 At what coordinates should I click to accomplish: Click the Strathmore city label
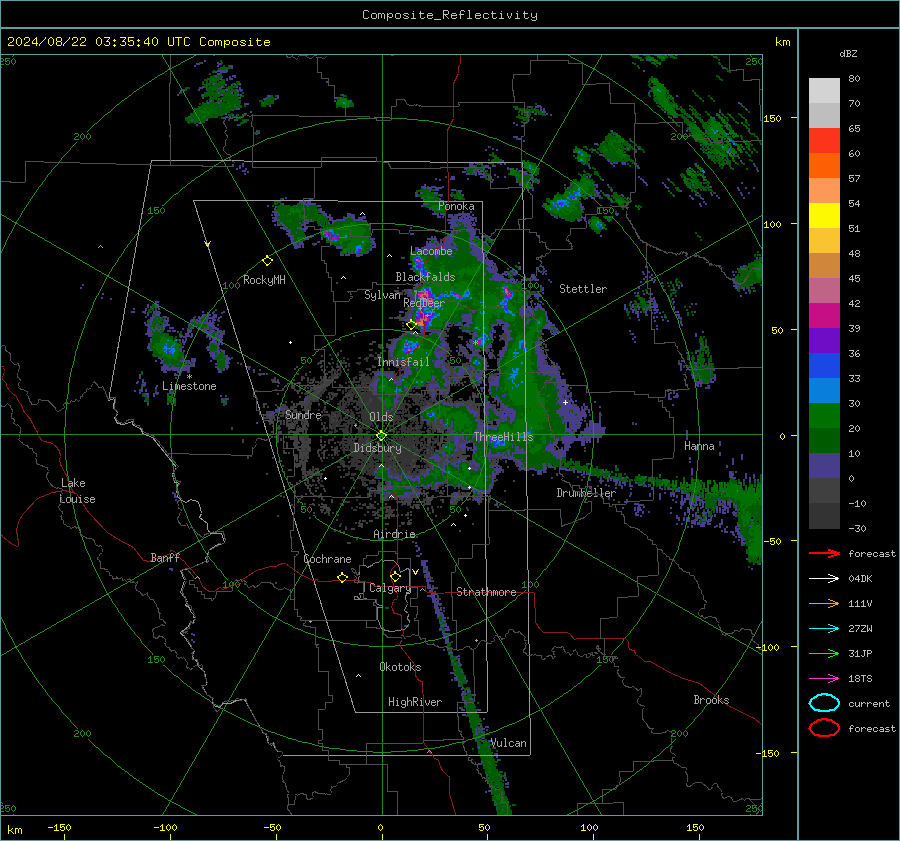(486, 592)
